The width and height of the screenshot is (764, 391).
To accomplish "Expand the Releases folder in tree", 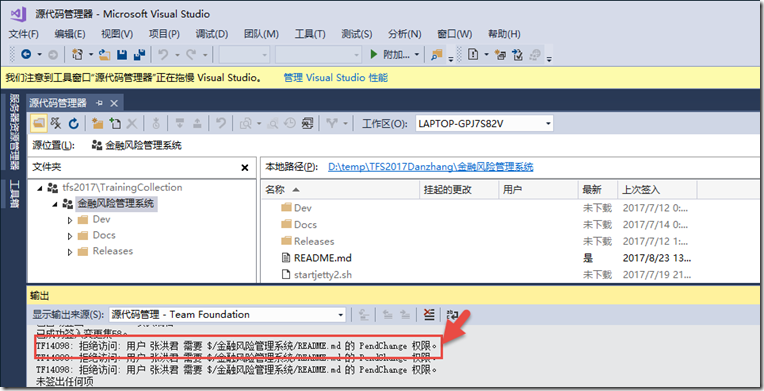I will tap(70, 252).
